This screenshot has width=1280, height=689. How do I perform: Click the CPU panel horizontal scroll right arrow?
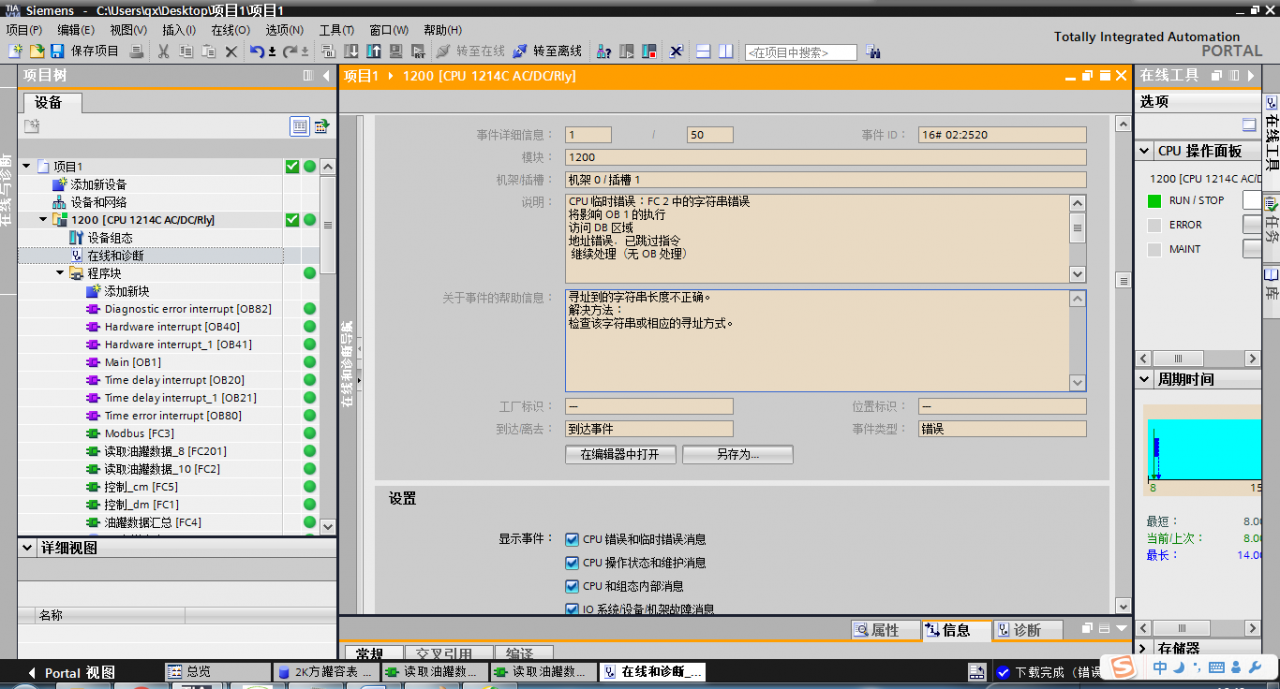coord(1252,358)
